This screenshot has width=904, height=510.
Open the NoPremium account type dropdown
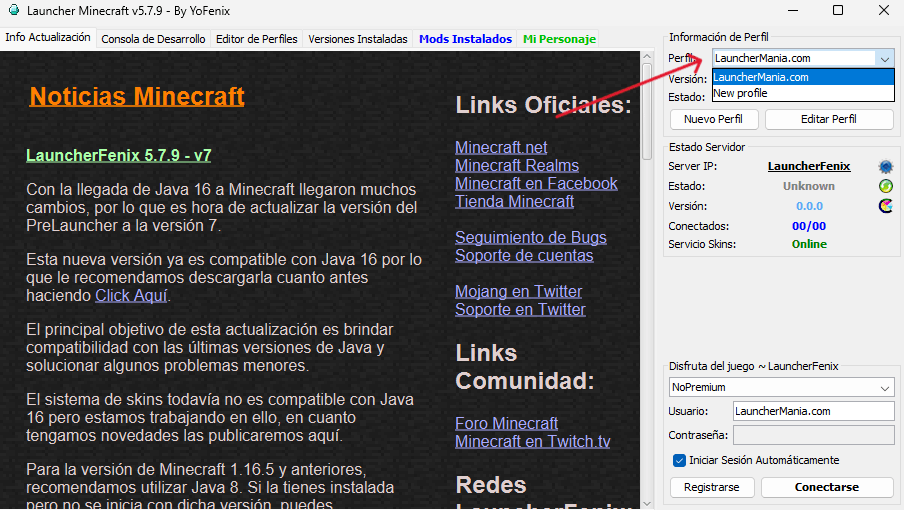pos(781,387)
